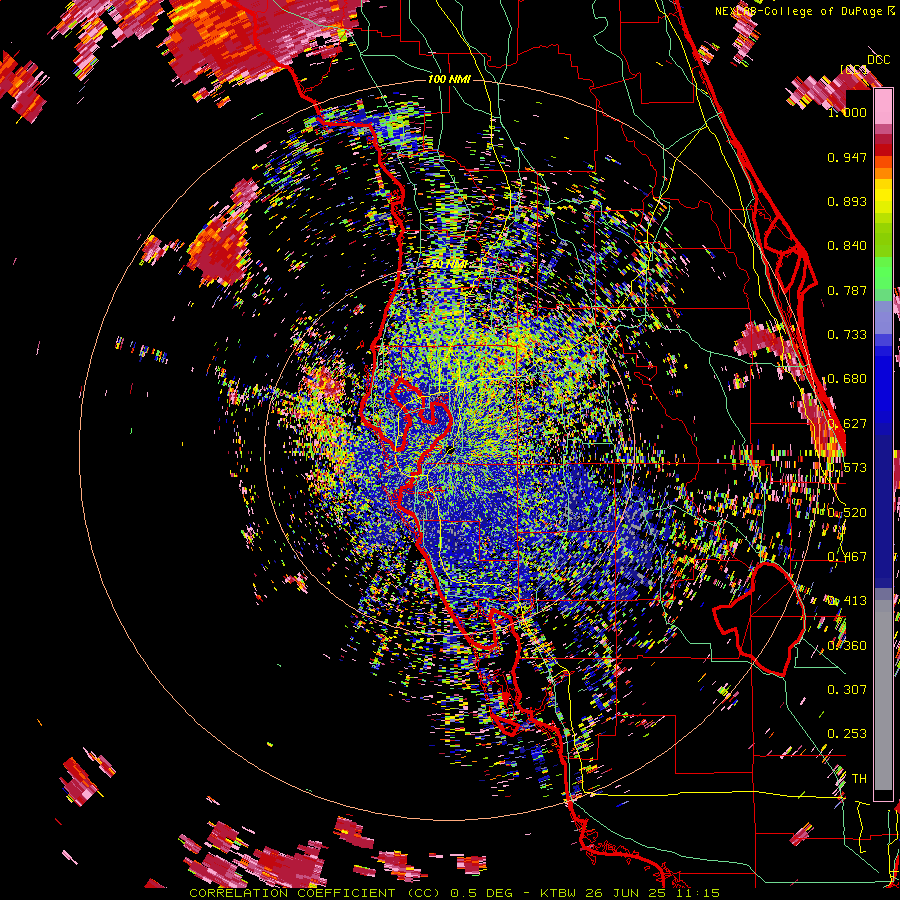Pick the yellow segment of the color bar

(x=883, y=195)
